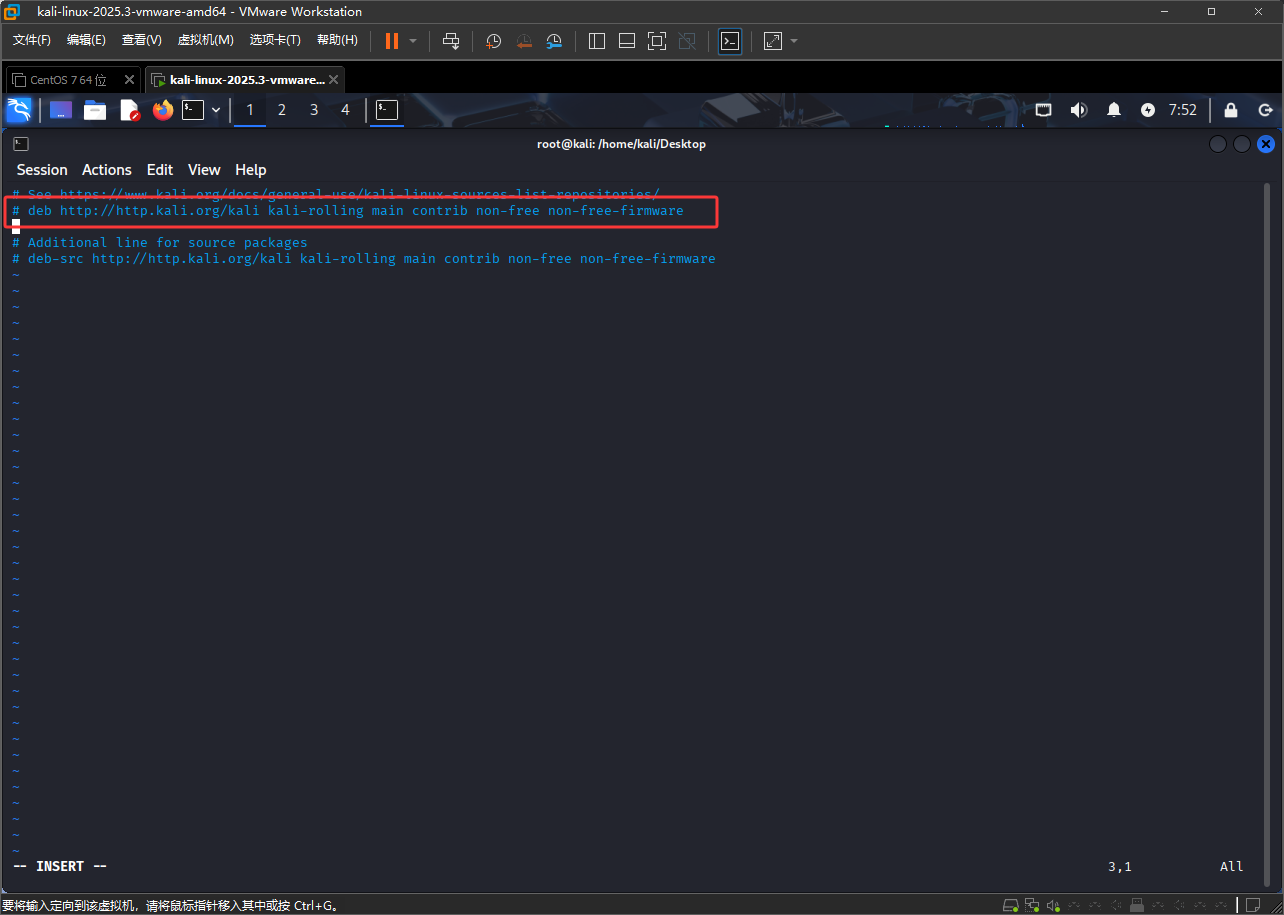1284x915 pixels.
Task: Switch to workspace 3
Action: pyautogui.click(x=314, y=110)
